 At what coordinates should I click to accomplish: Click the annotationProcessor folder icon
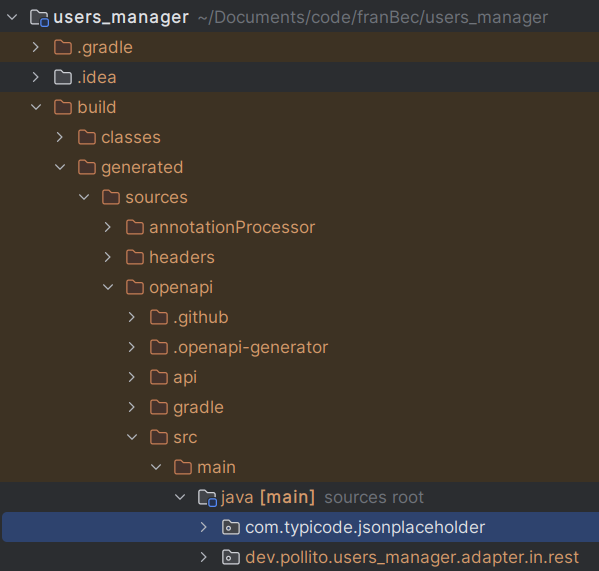[135, 227]
